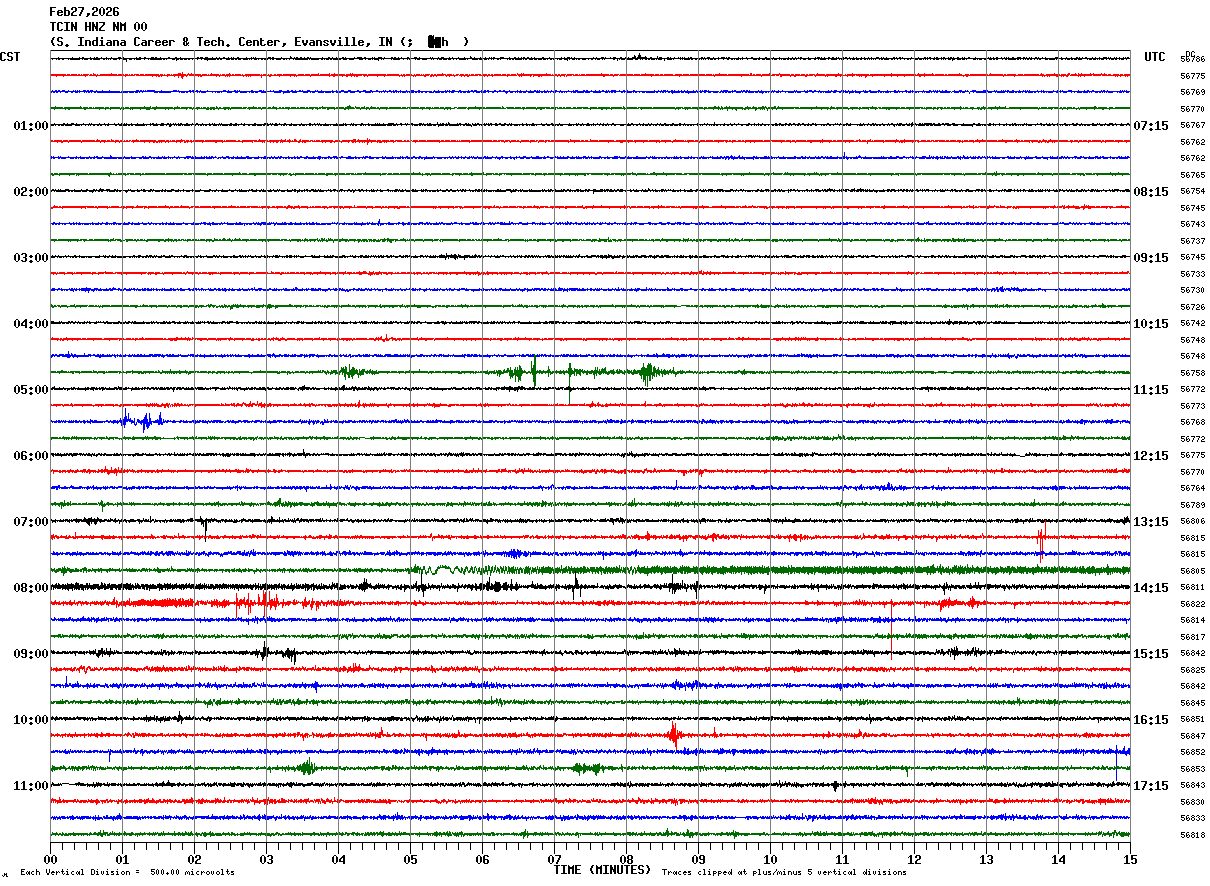The width and height of the screenshot is (1210, 886).
Task: Select the DC offset value 56773
Action: pos(1192,406)
